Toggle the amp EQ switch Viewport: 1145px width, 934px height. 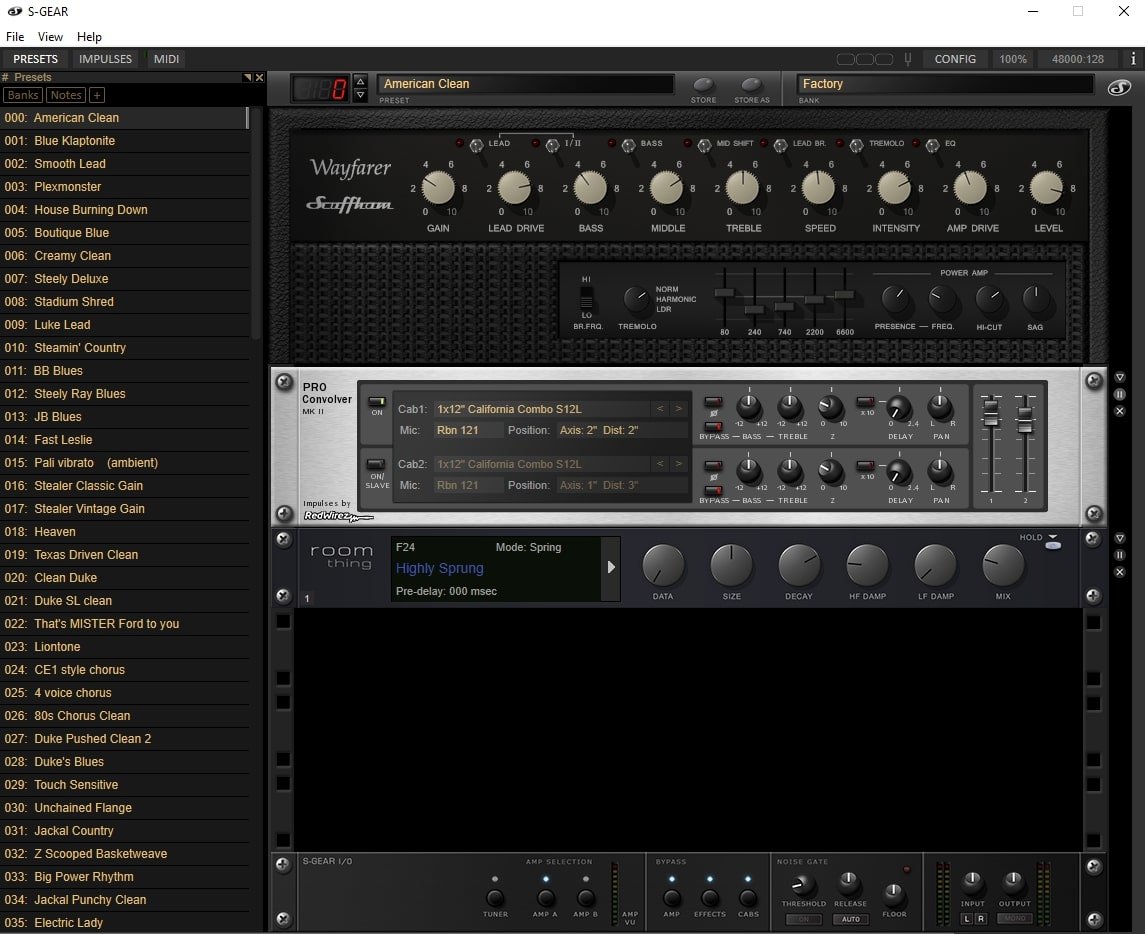click(933, 145)
